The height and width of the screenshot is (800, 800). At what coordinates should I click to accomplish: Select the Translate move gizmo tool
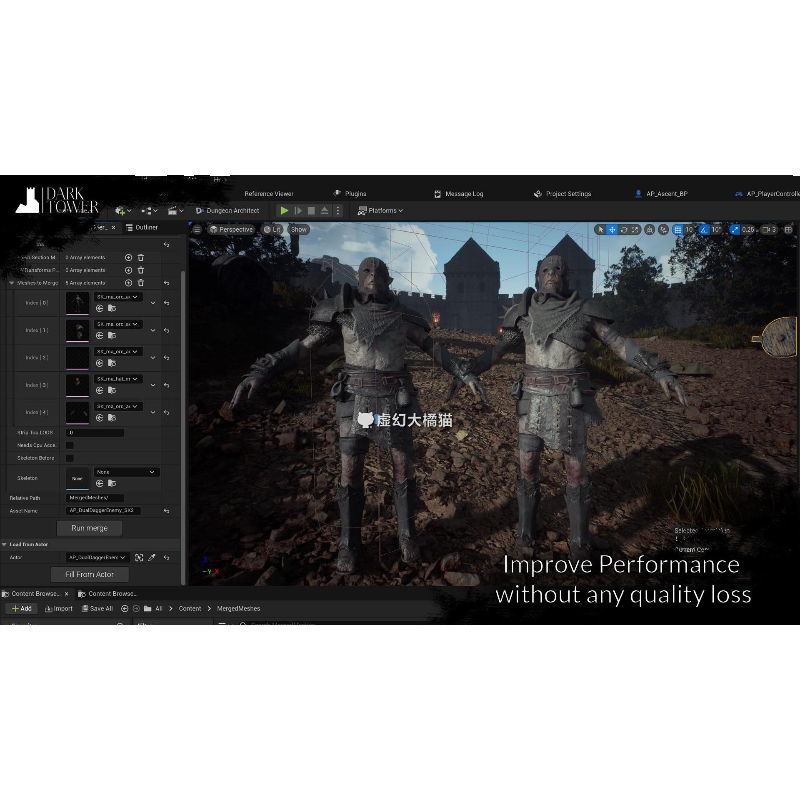tap(612, 230)
